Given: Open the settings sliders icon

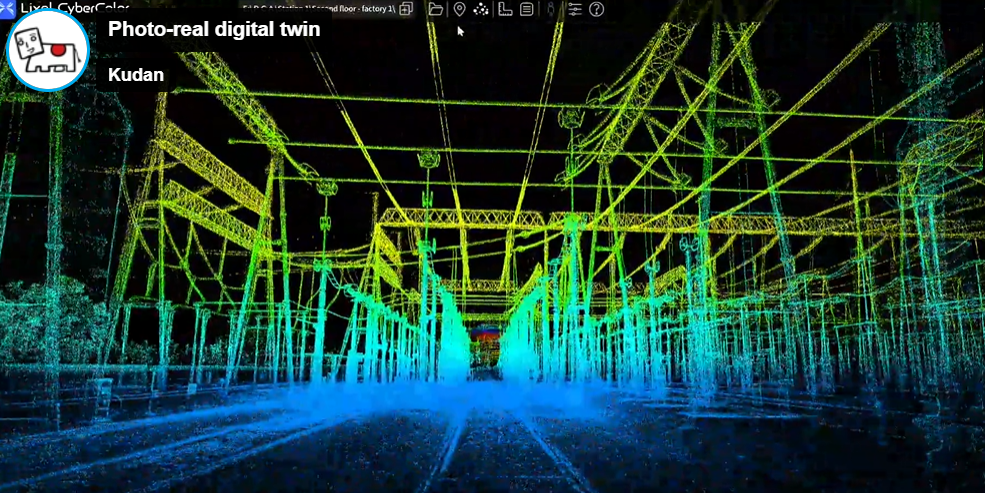Looking at the screenshot, I should pyautogui.click(x=574, y=9).
